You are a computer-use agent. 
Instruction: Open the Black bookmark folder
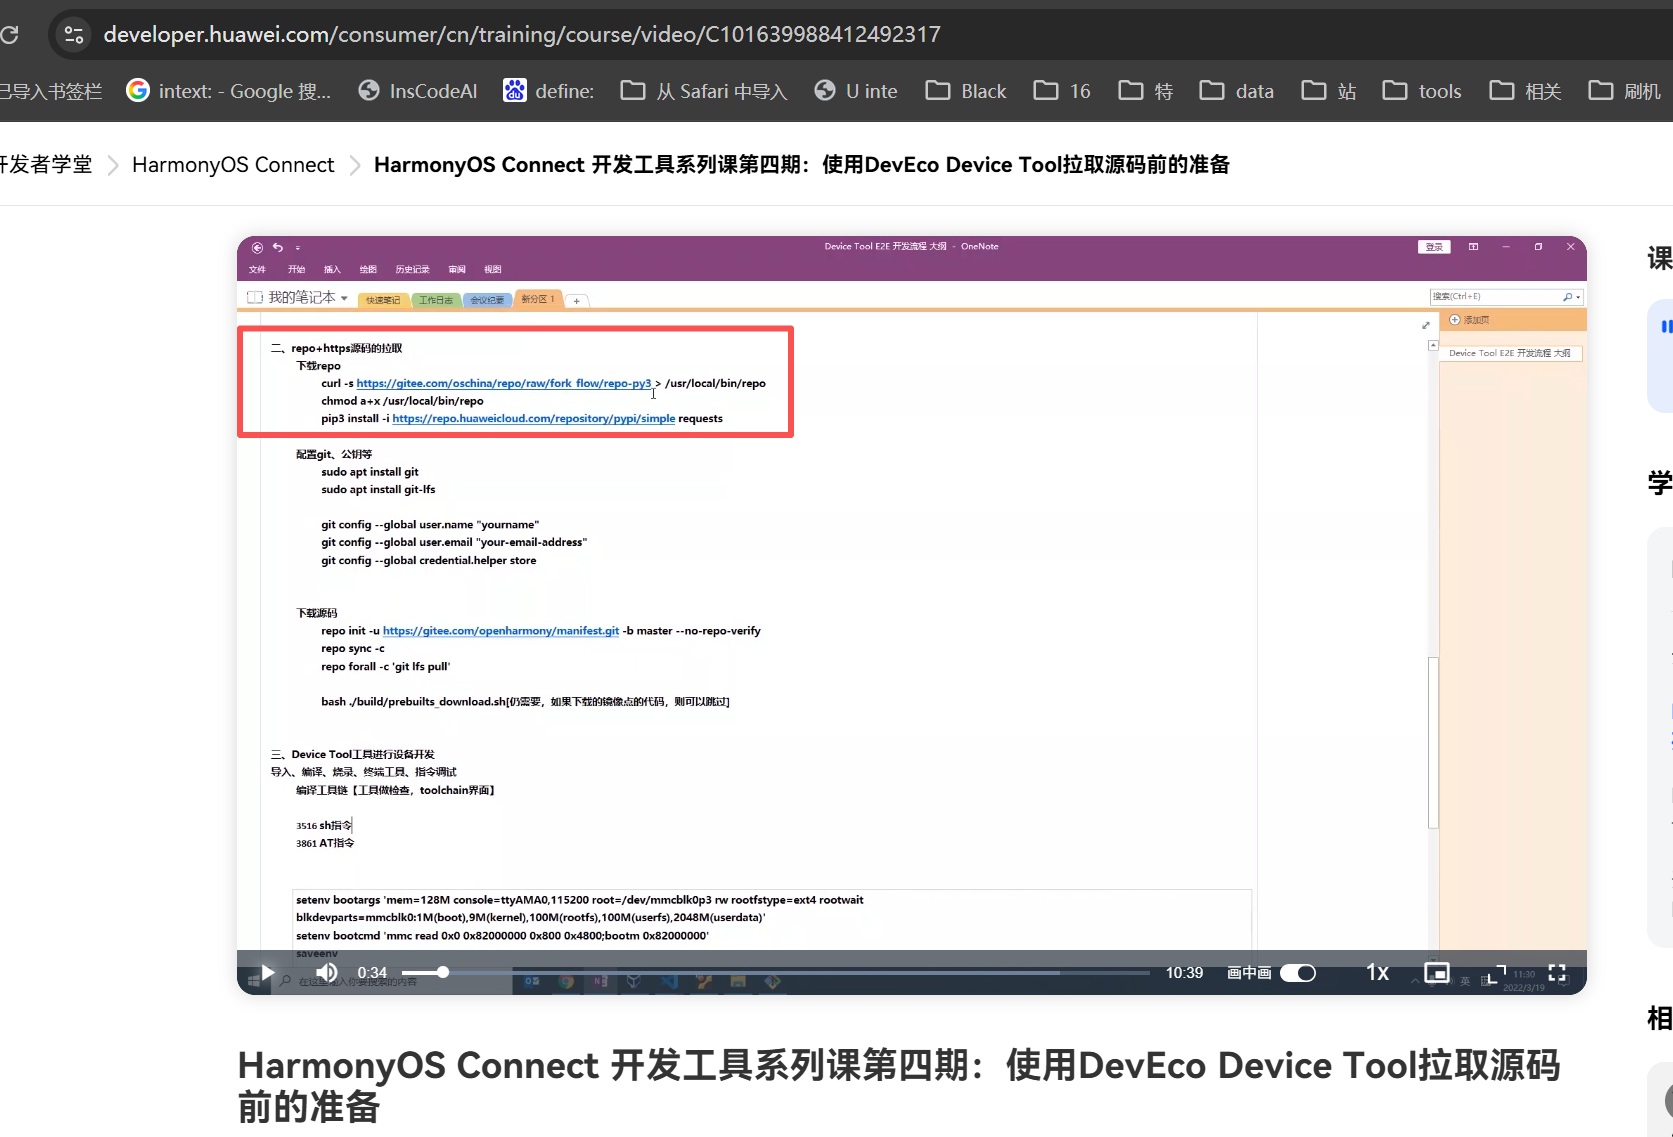pyautogui.click(x=966, y=91)
